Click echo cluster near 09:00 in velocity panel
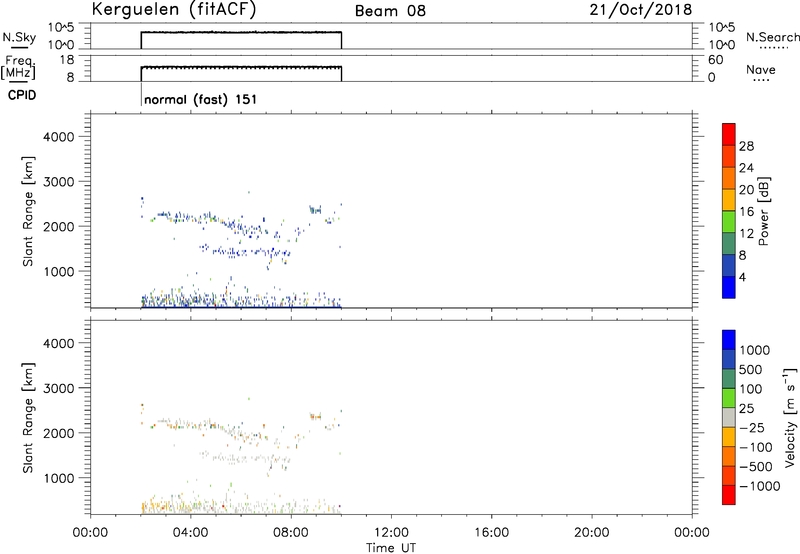 pyautogui.click(x=315, y=417)
